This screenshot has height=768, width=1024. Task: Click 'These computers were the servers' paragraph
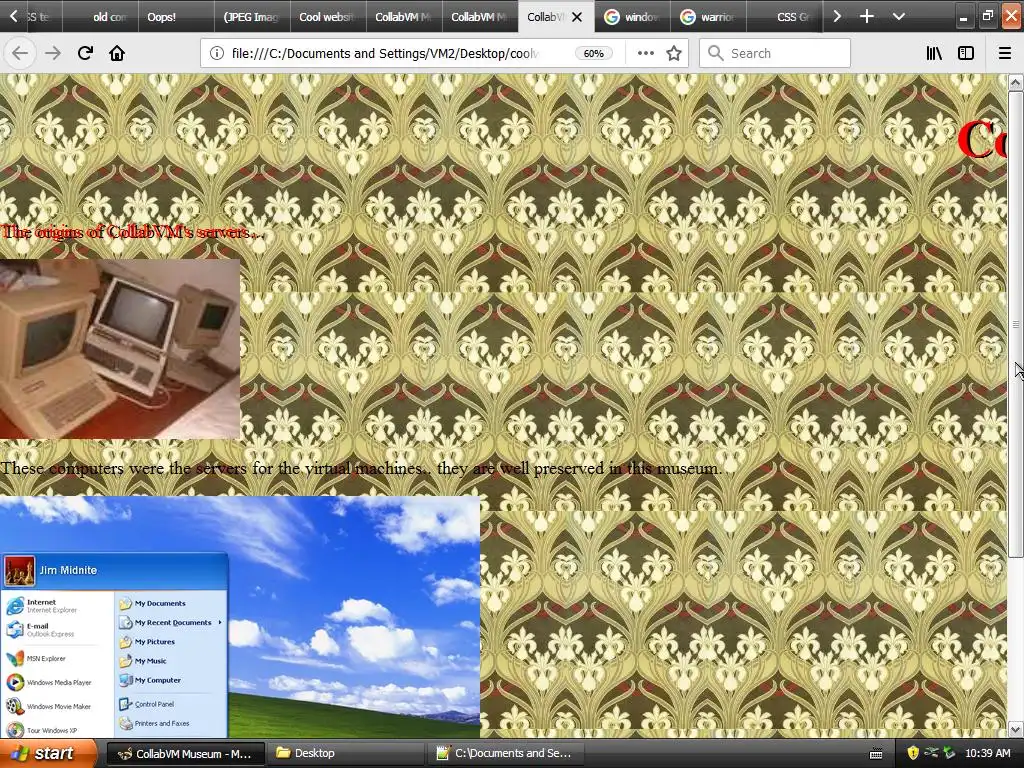click(x=361, y=468)
